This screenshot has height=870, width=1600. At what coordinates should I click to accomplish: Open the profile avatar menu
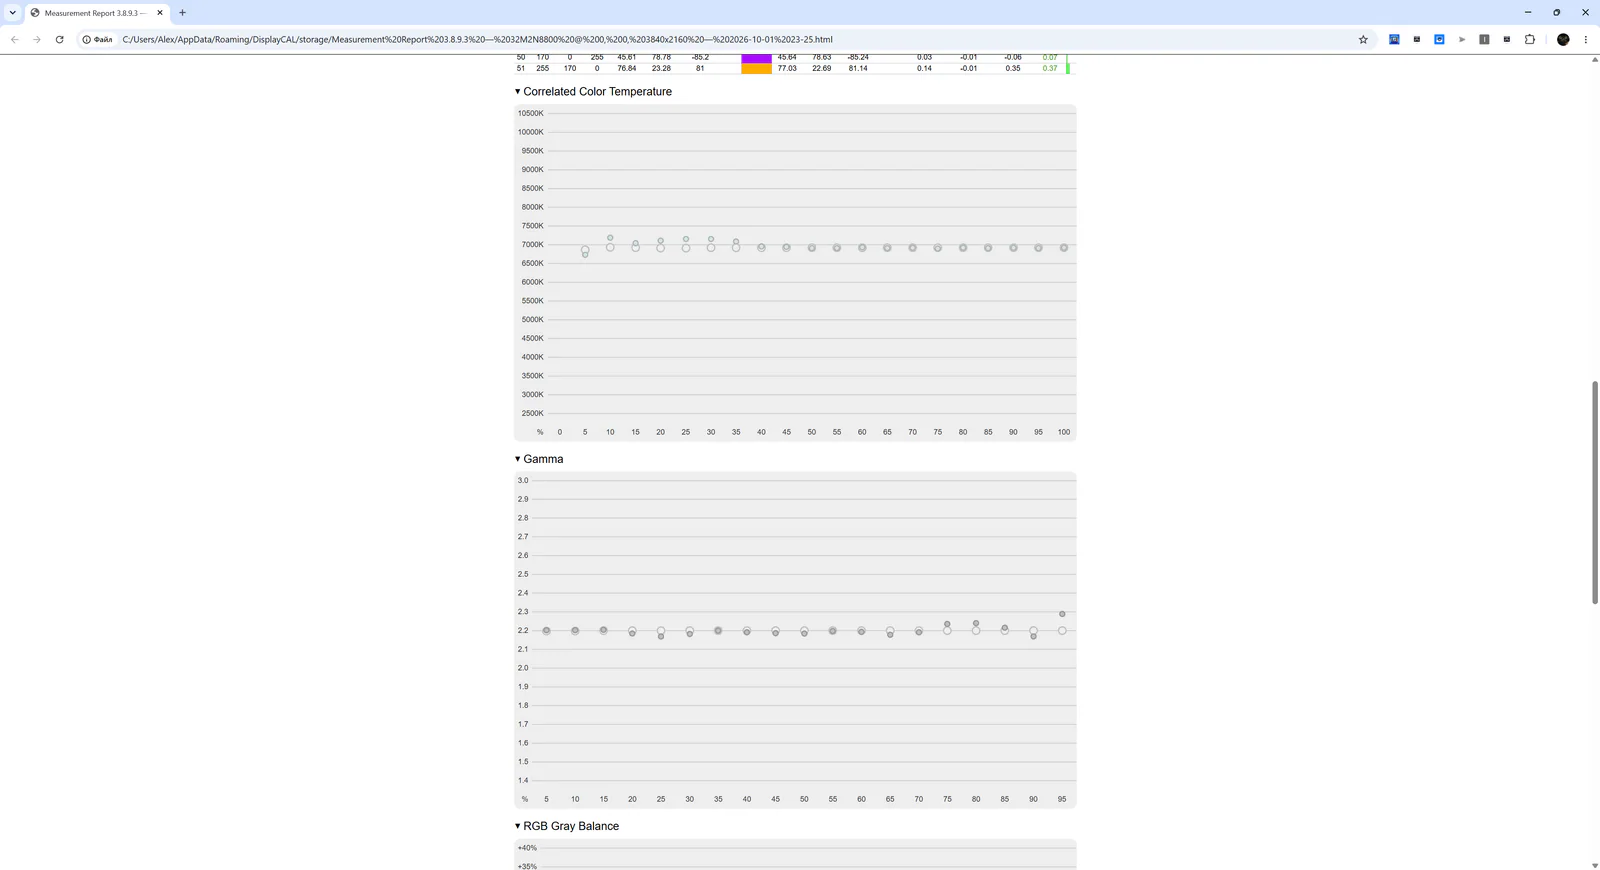point(1563,40)
